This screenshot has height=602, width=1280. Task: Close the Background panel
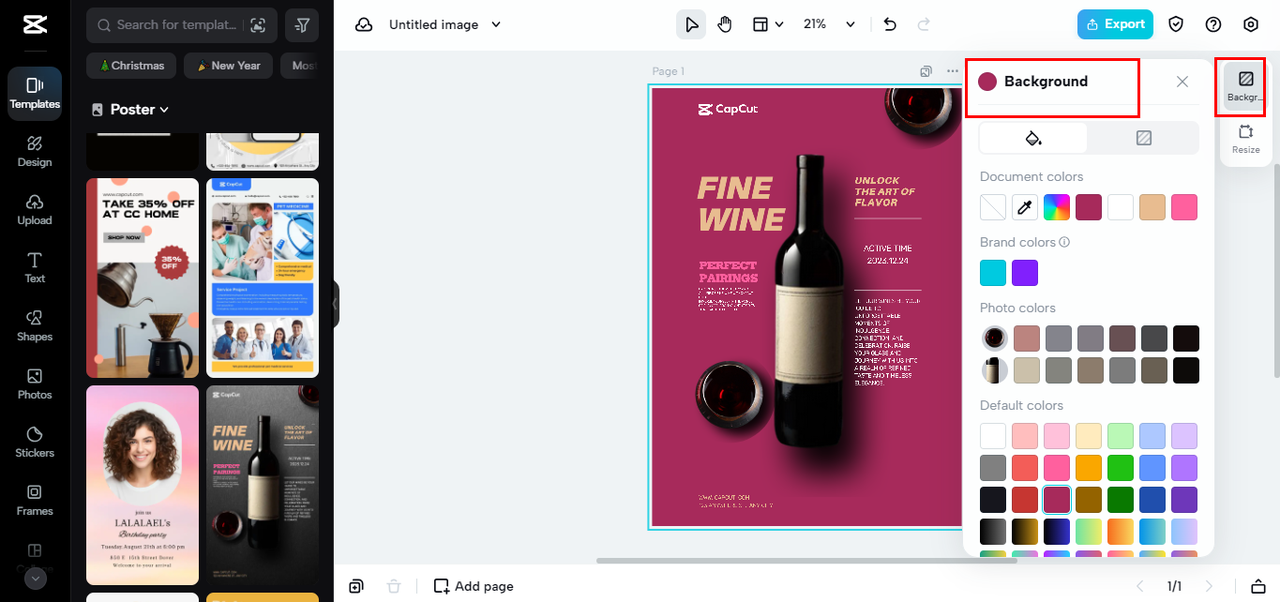(x=1182, y=82)
